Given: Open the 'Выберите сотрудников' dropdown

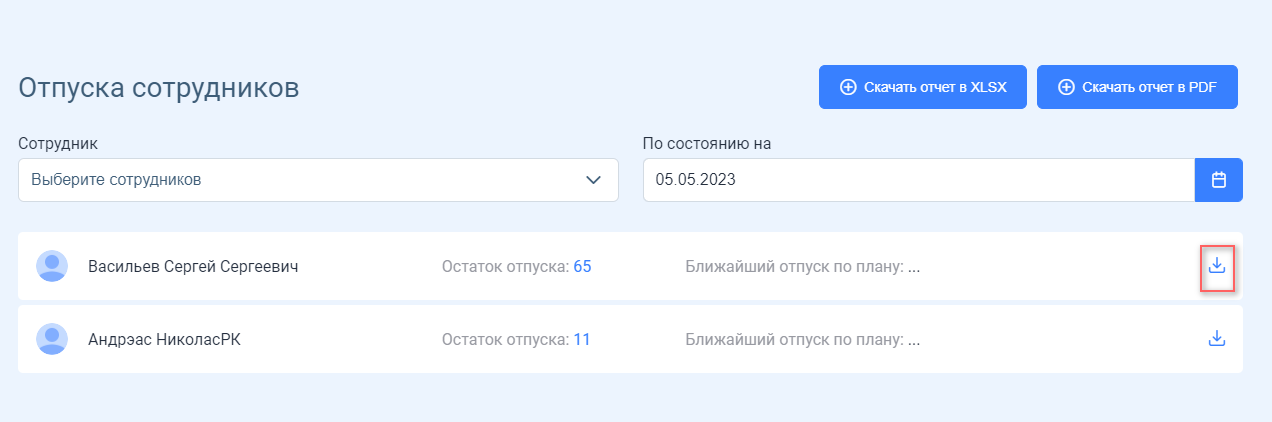Looking at the screenshot, I should point(318,180).
